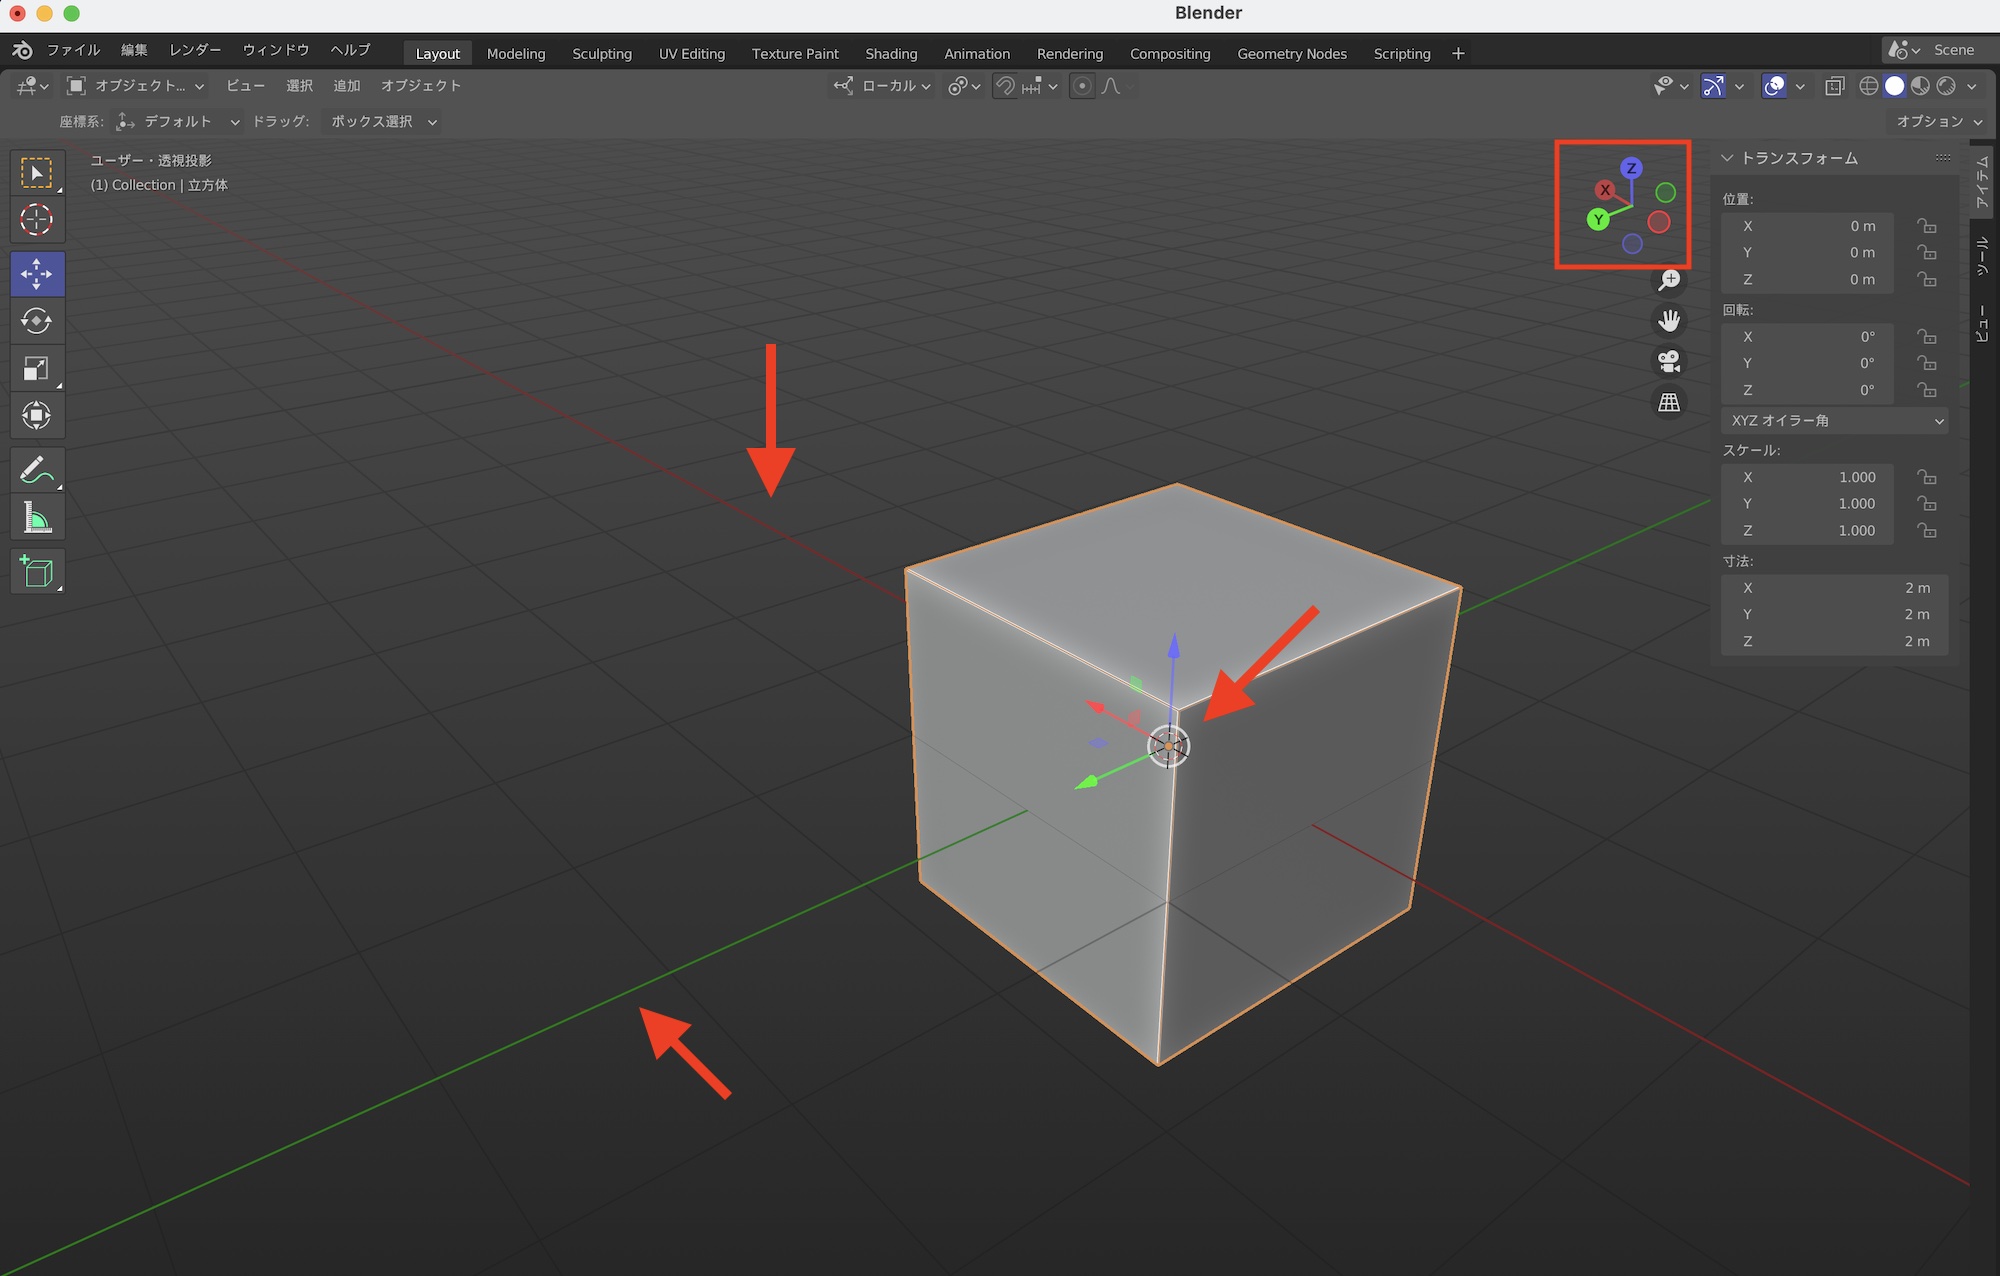Select the Measure tool
2000x1276 pixels.
click(37, 519)
